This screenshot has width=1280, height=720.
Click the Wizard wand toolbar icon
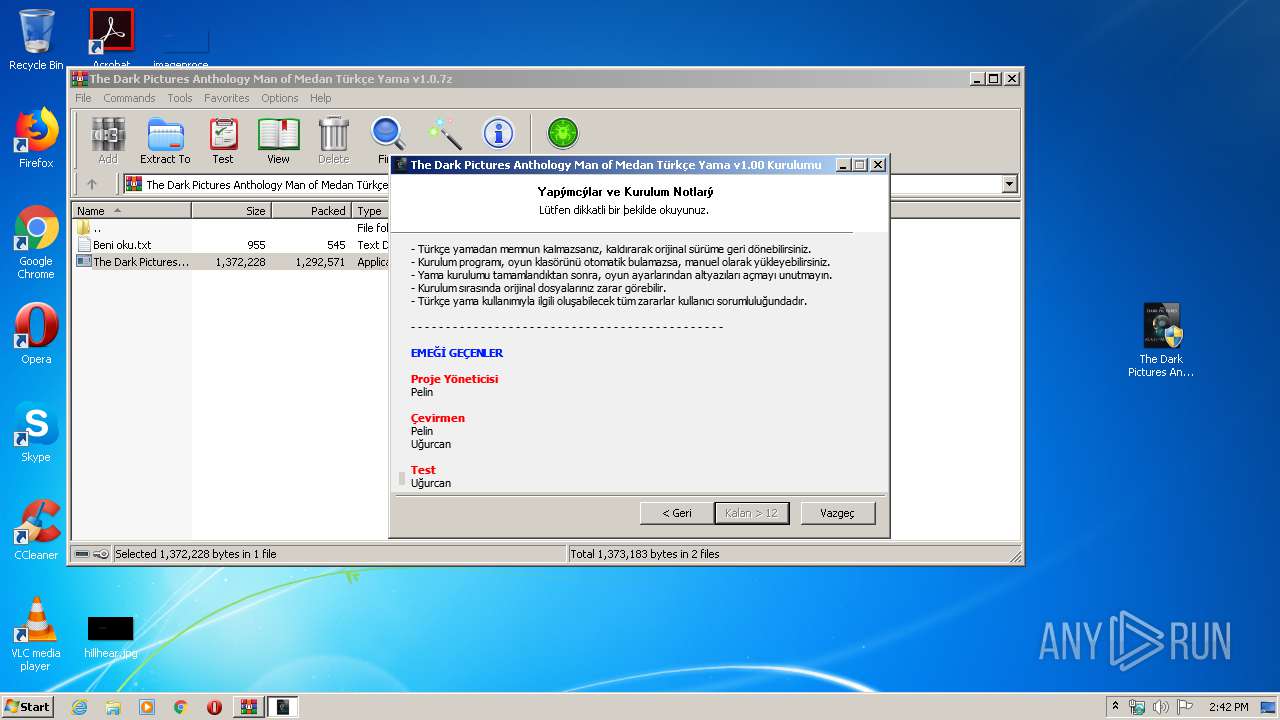443,133
